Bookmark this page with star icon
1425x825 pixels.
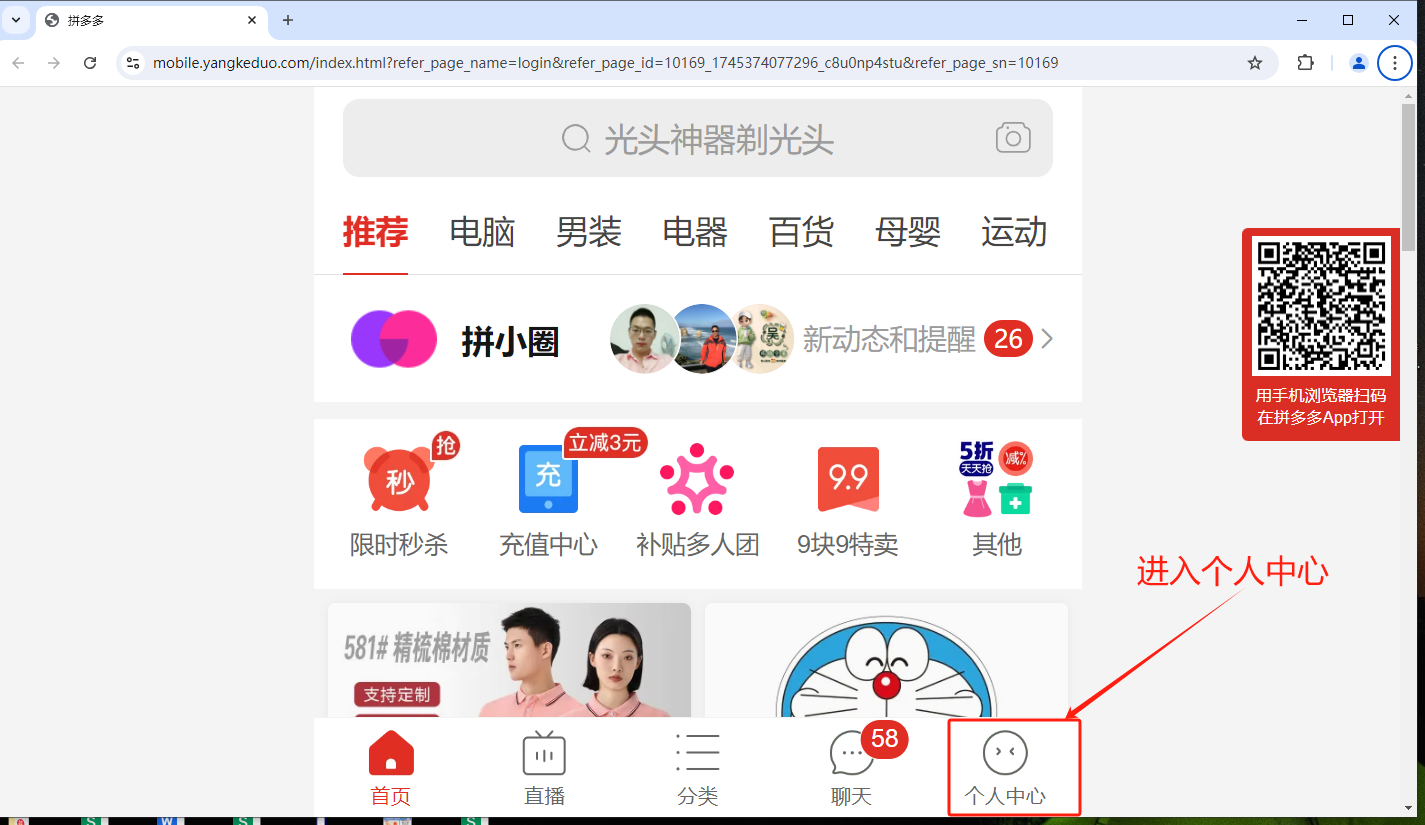[x=1255, y=63]
